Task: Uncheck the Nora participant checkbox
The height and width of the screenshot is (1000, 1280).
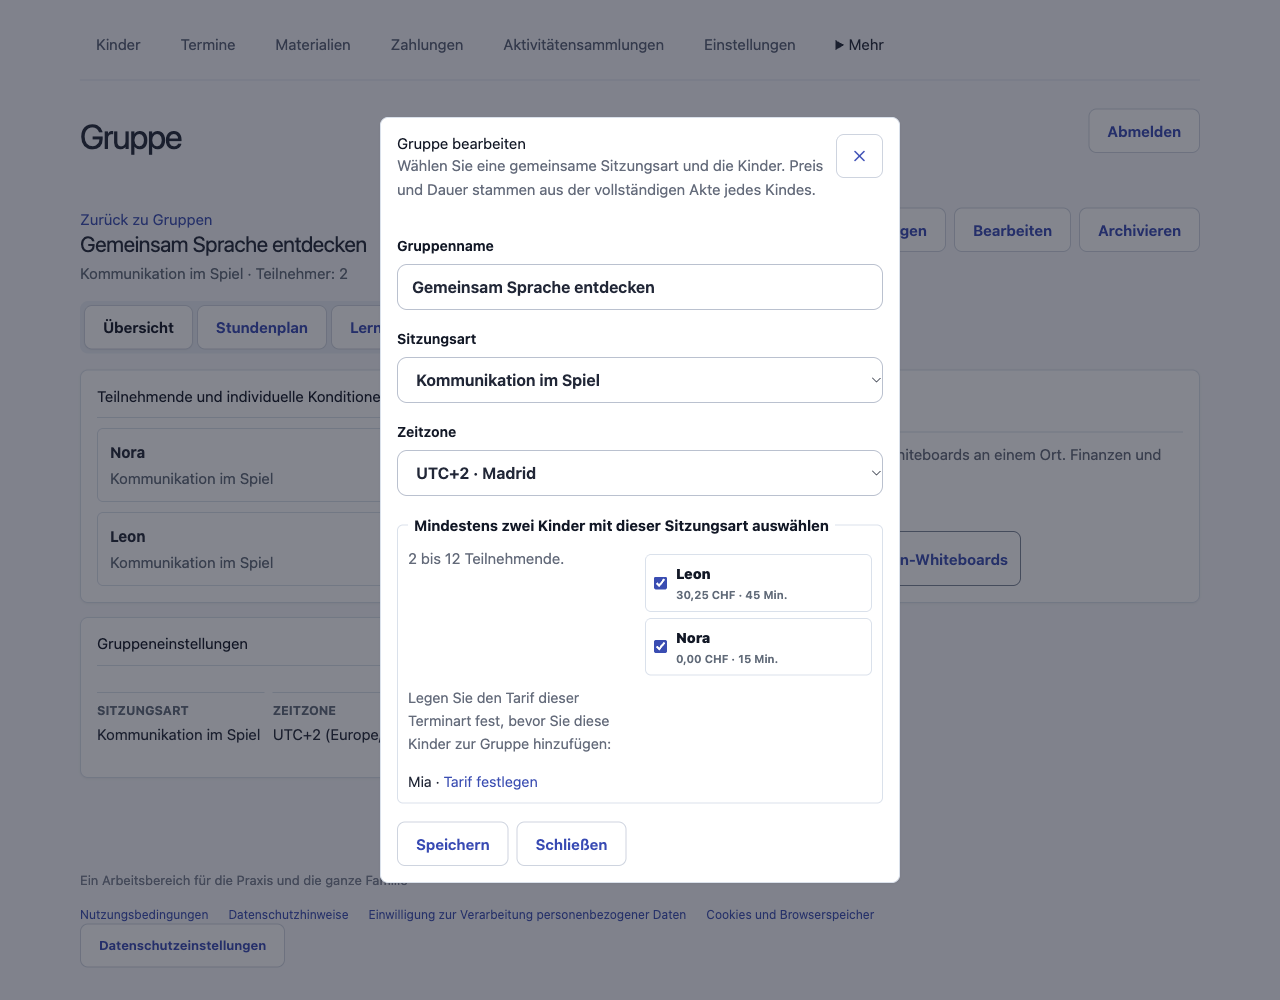Action: [x=660, y=647]
